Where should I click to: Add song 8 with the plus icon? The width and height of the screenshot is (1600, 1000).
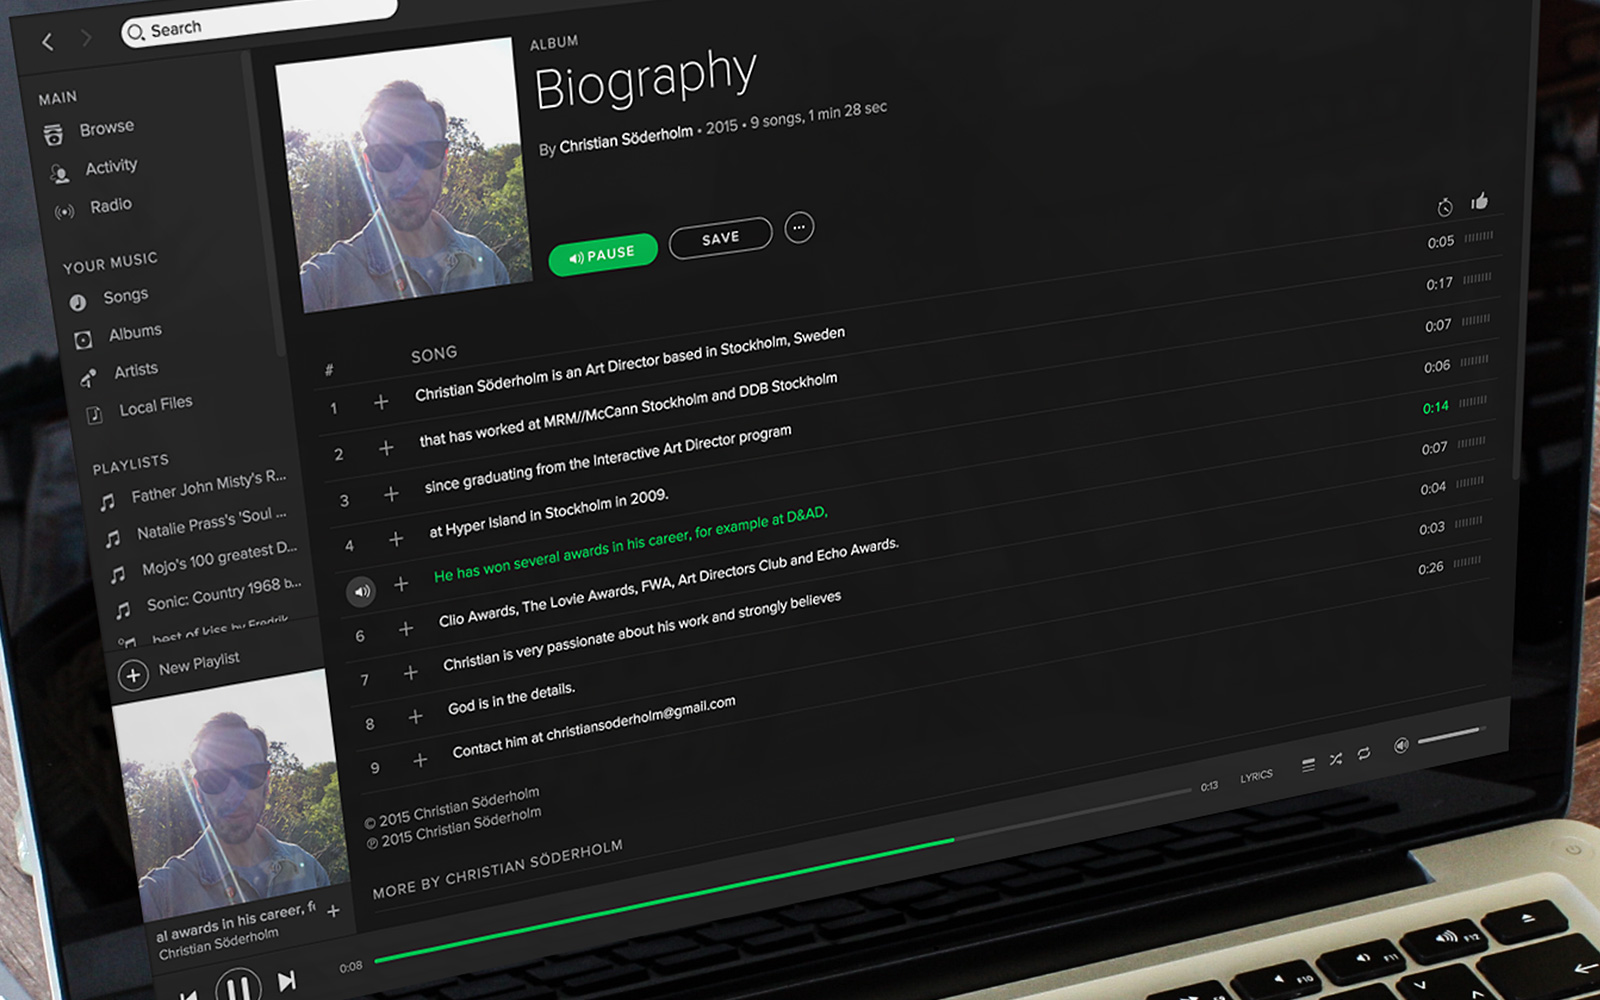(x=416, y=717)
